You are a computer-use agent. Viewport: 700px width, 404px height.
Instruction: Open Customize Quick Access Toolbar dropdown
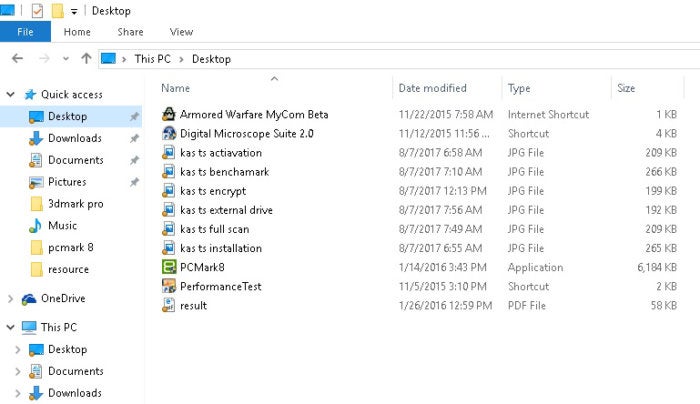pyautogui.click(x=74, y=12)
